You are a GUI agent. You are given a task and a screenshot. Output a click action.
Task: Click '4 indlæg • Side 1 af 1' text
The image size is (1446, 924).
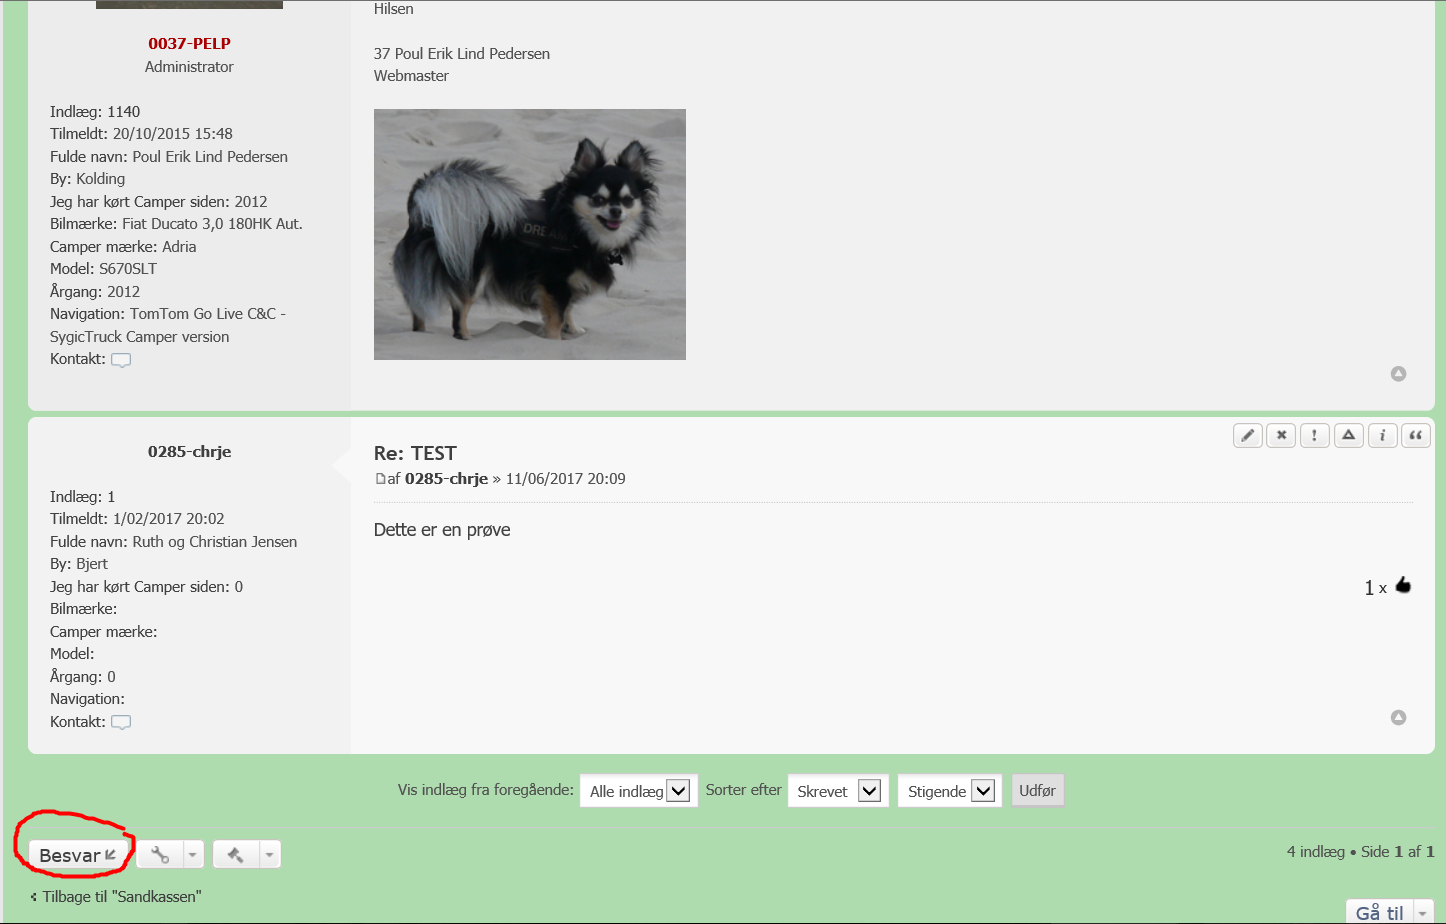coord(1360,852)
